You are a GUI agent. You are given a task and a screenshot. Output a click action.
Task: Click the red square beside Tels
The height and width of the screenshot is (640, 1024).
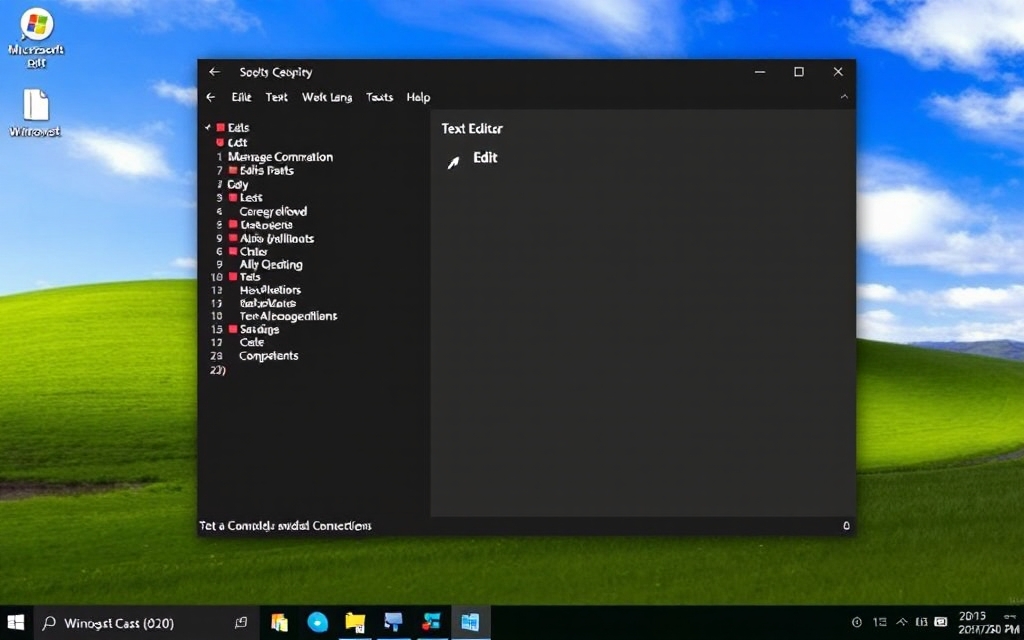[x=233, y=277]
